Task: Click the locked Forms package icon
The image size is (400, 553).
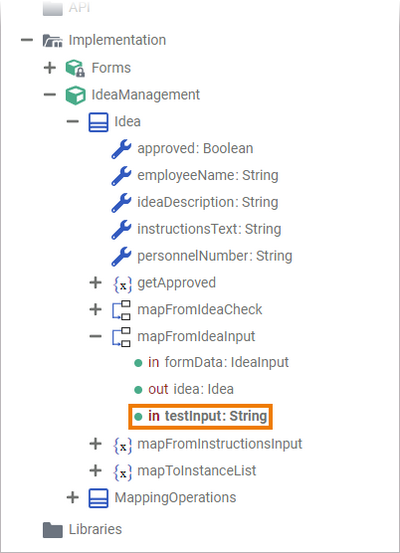Action: (75, 68)
